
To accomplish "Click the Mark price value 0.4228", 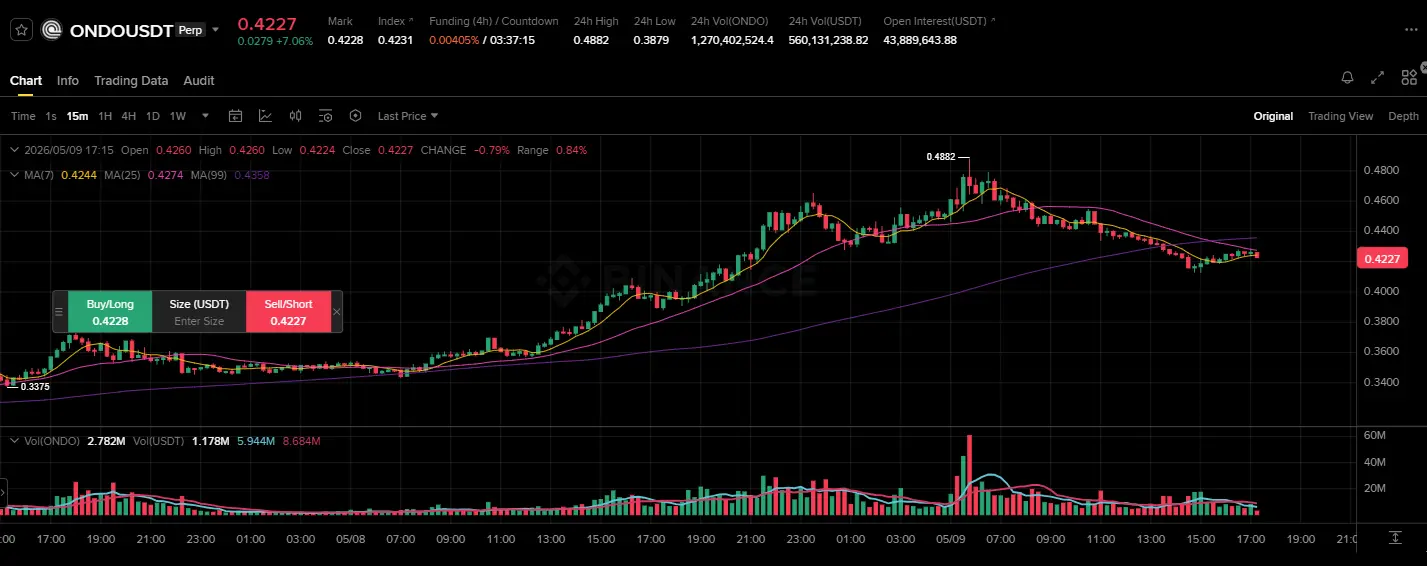I will (345, 40).
